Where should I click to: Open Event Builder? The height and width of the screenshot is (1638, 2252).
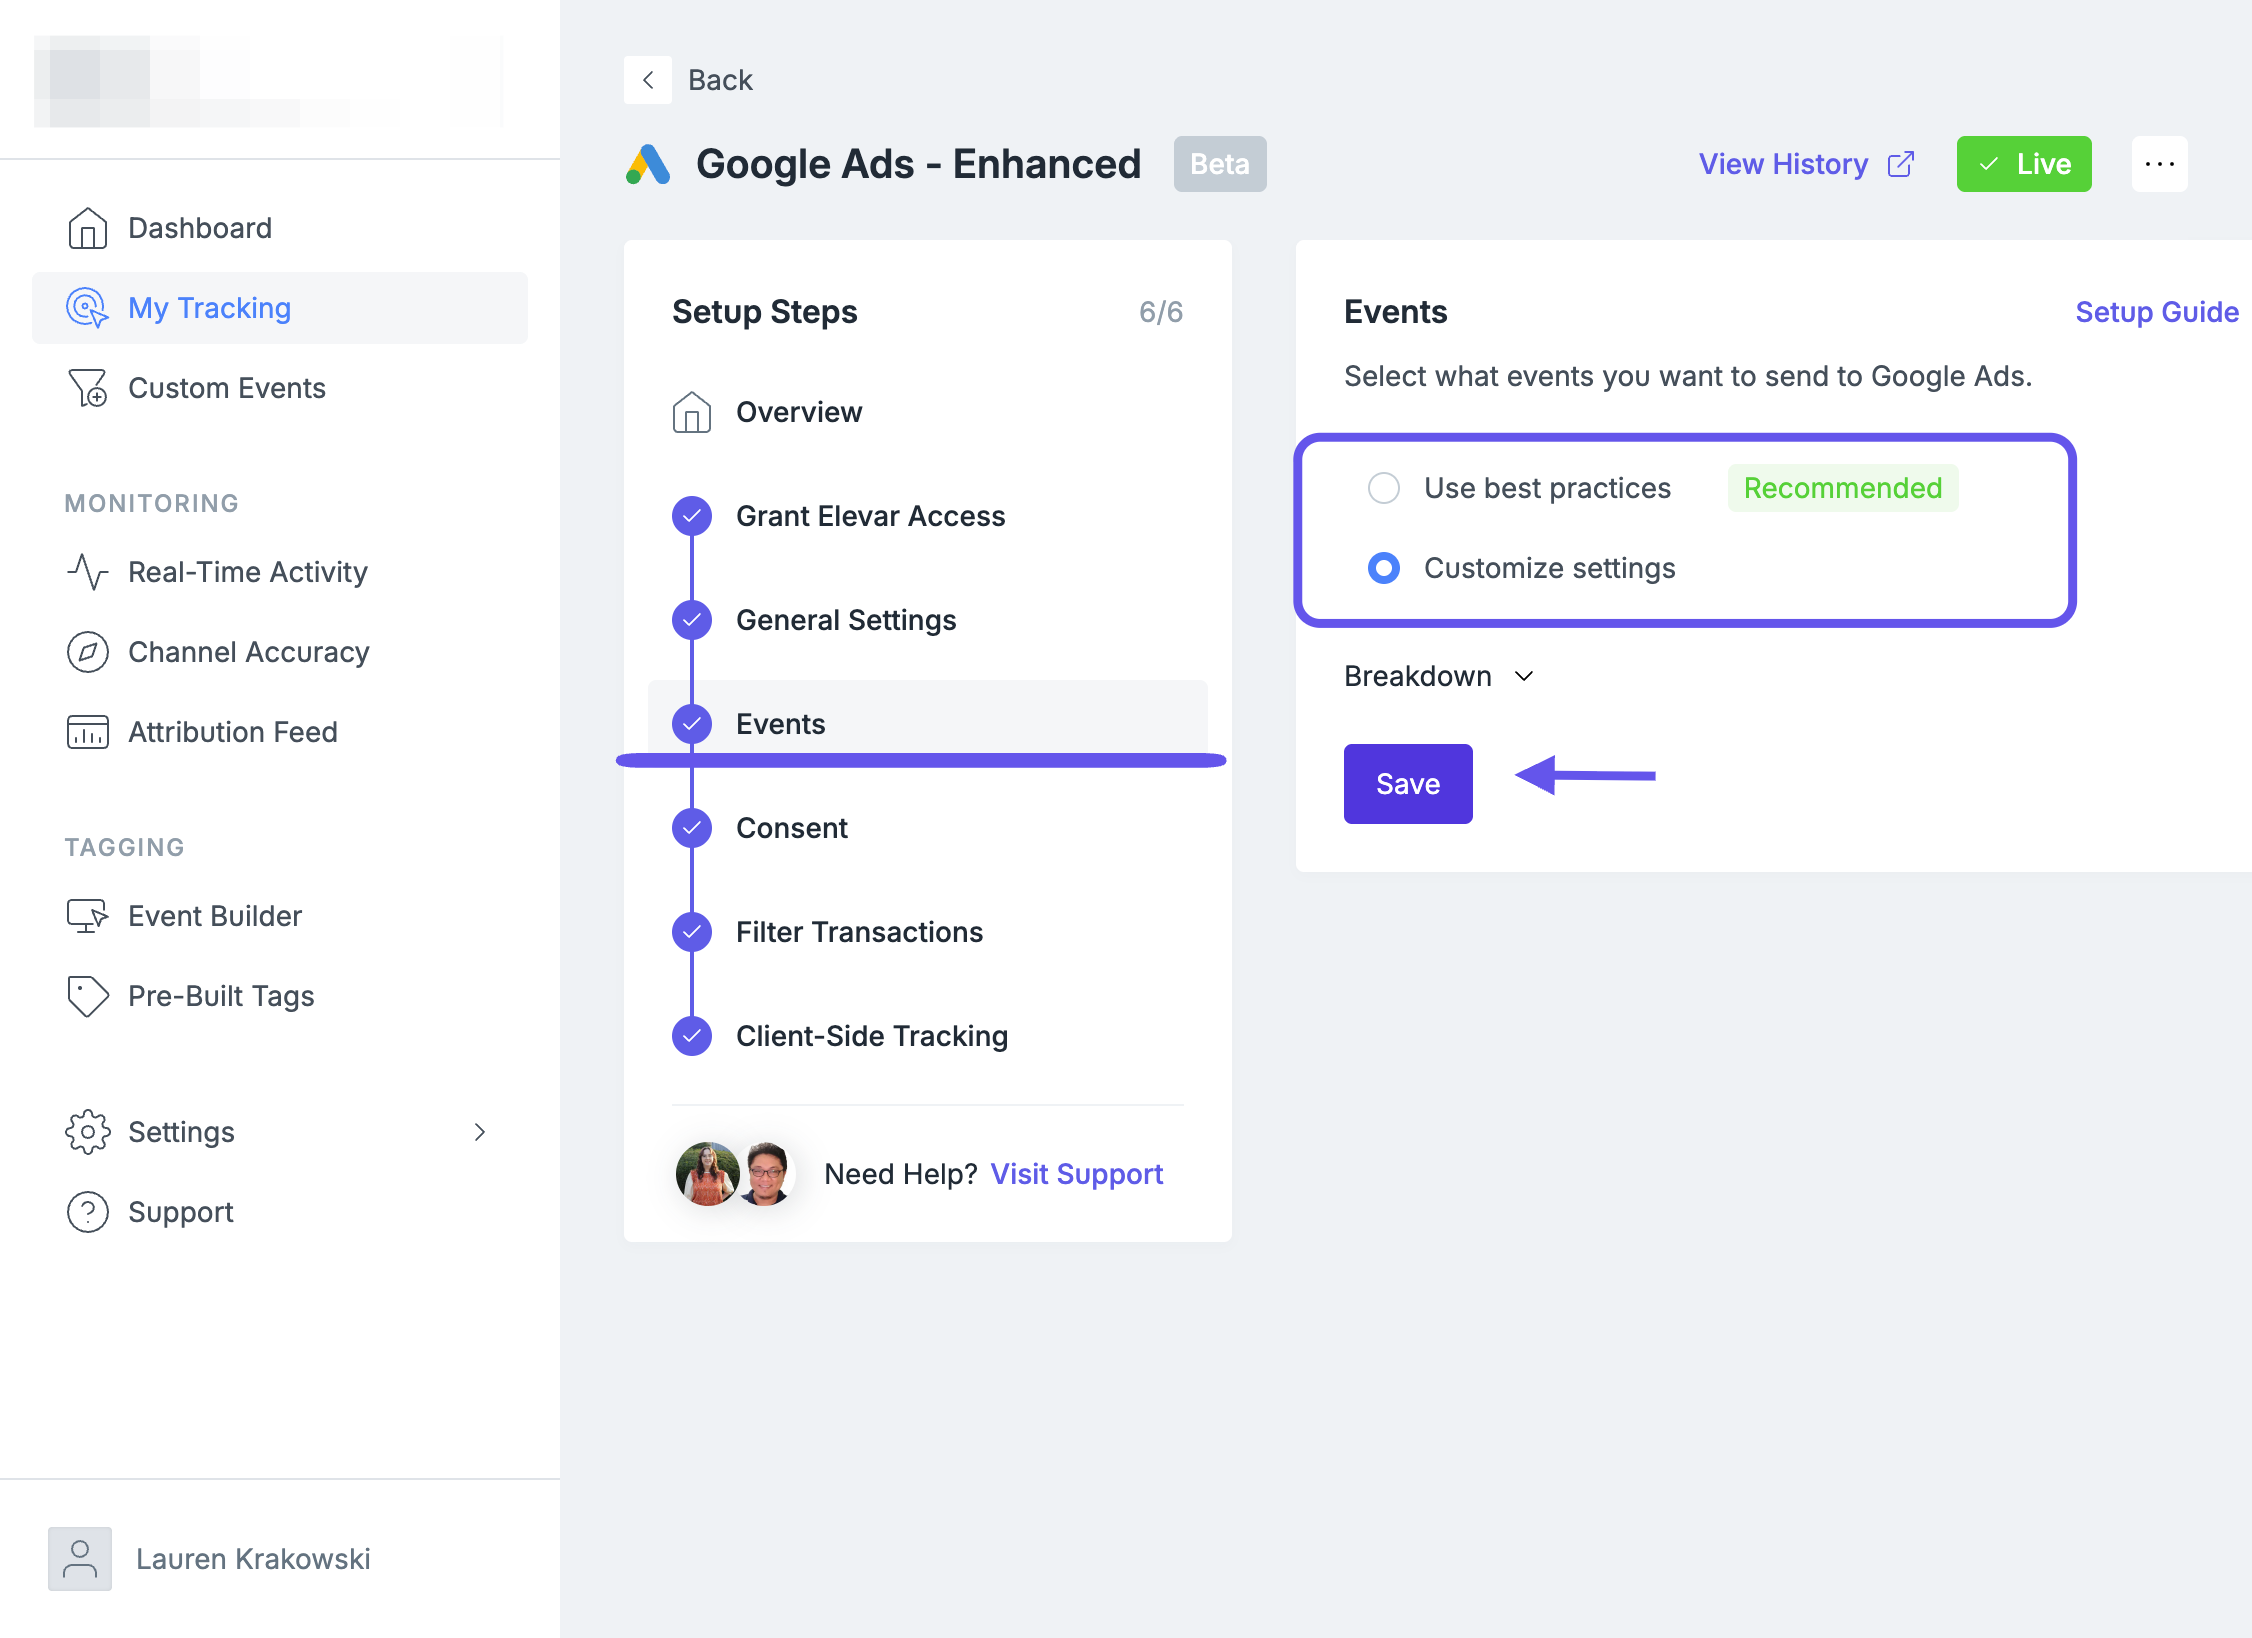[x=280, y=916]
